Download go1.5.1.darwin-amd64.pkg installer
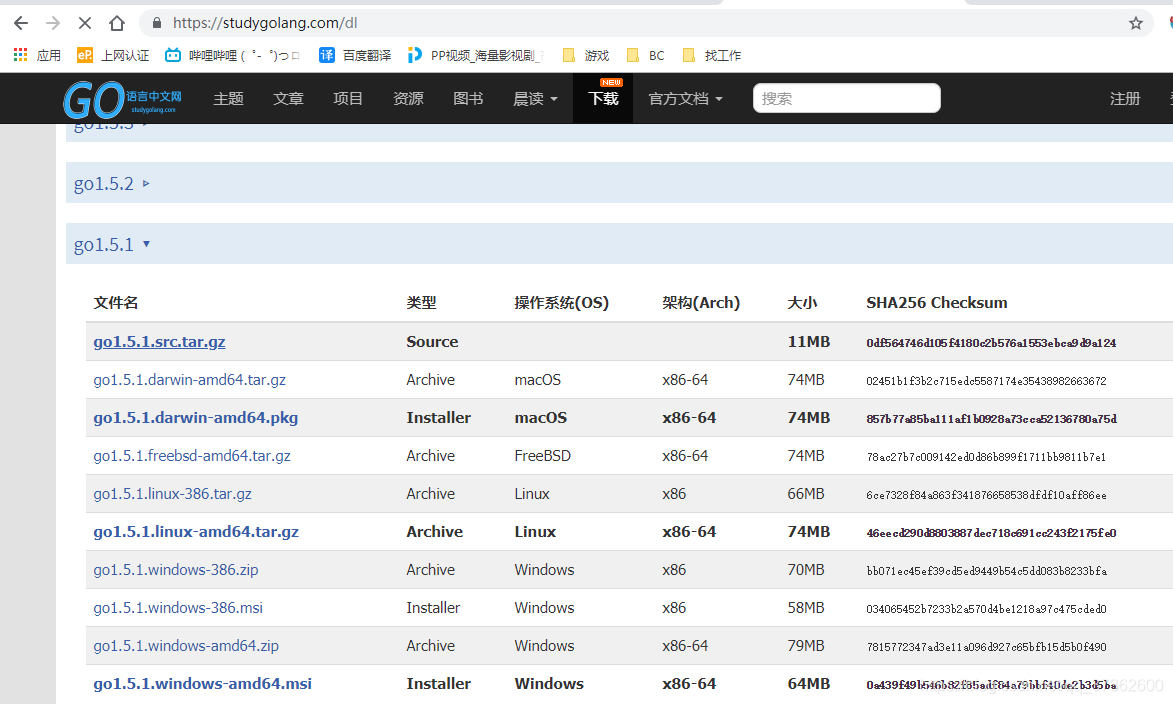 pos(195,417)
